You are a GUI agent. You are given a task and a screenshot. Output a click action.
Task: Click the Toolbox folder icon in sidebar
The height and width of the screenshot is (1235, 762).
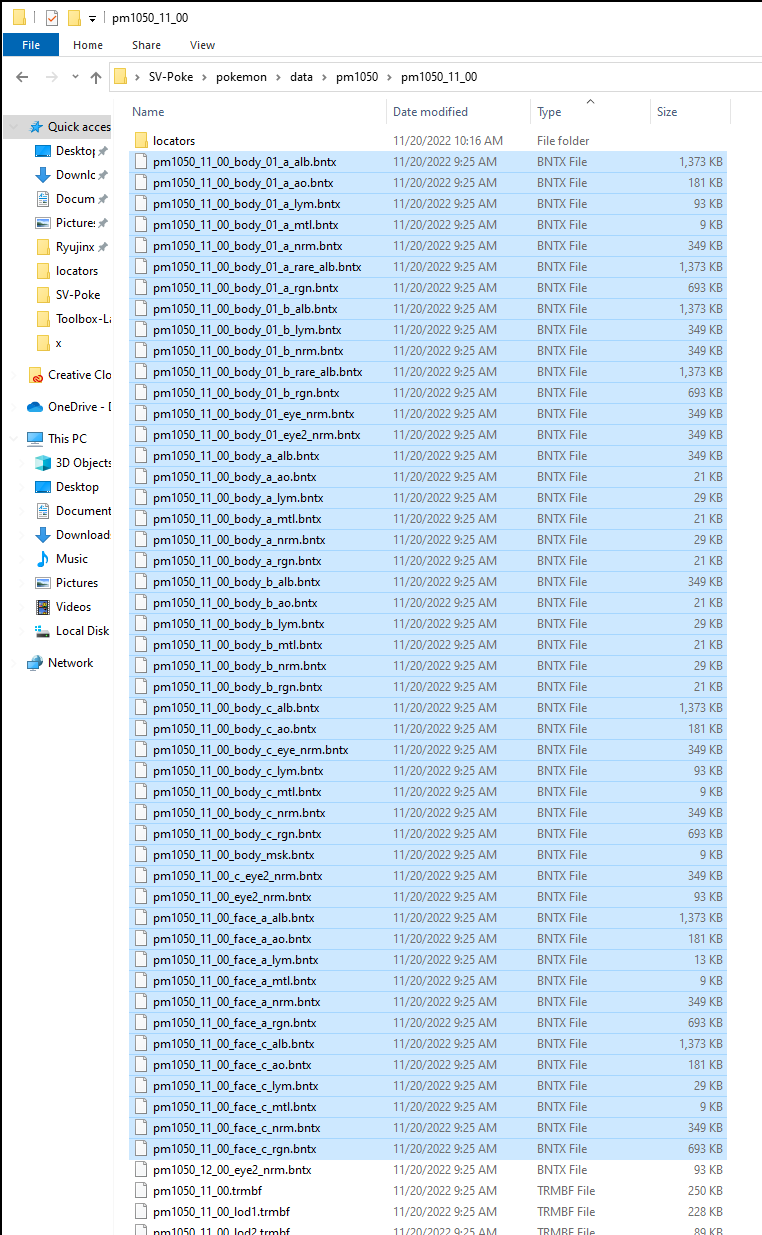point(43,319)
